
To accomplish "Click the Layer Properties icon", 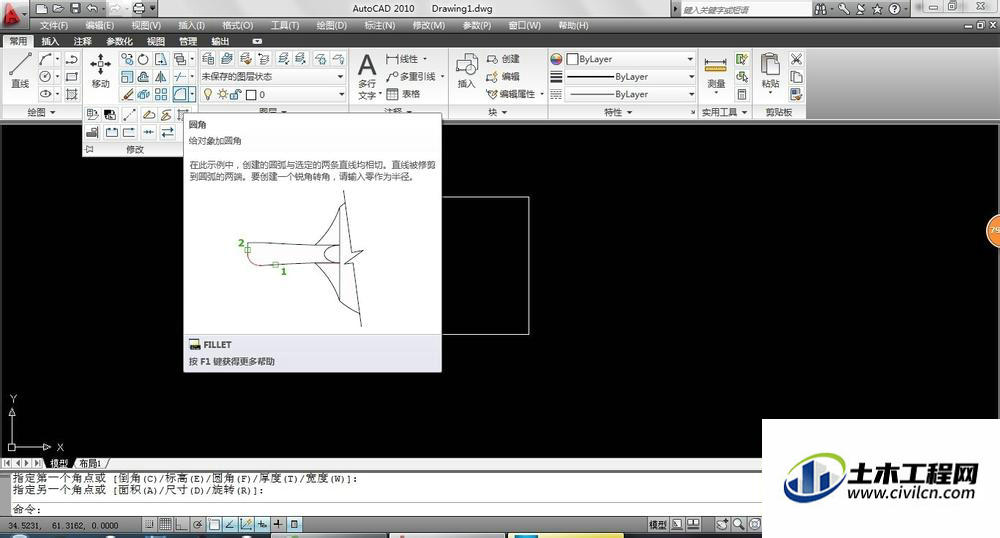I will tap(208, 59).
